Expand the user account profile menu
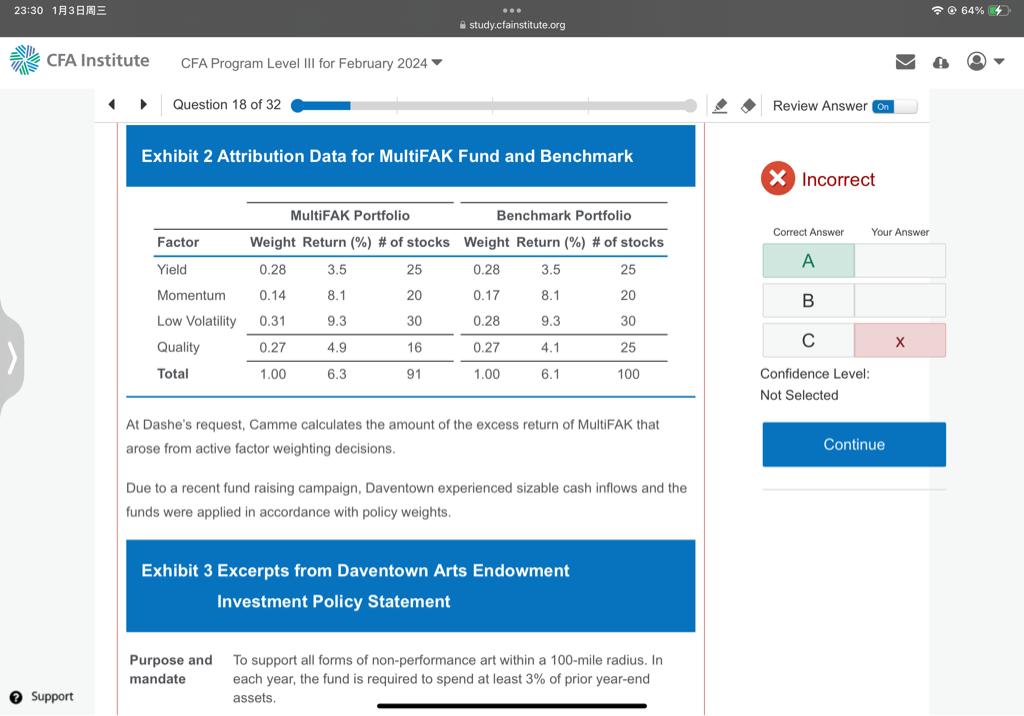The image size is (1024, 716). coord(985,62)
